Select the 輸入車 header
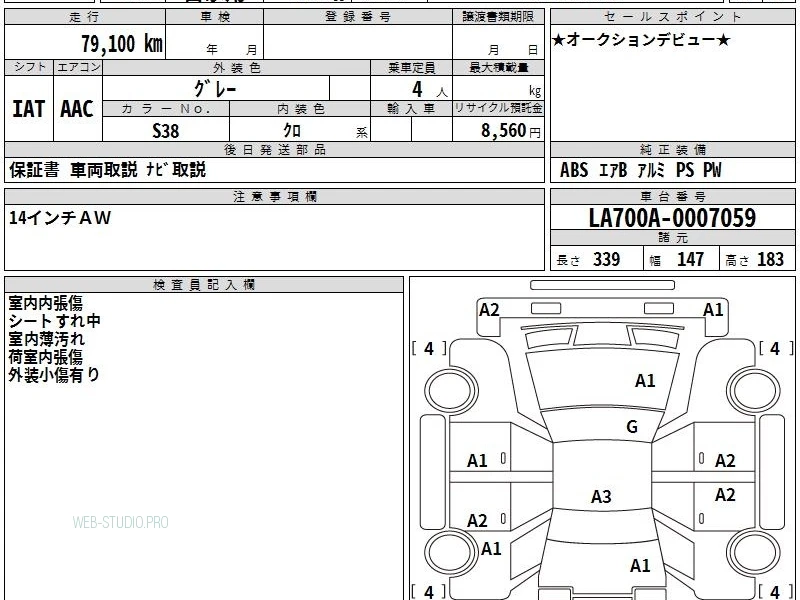Screen dimensions: 800x600 click(x=411, y=108)
